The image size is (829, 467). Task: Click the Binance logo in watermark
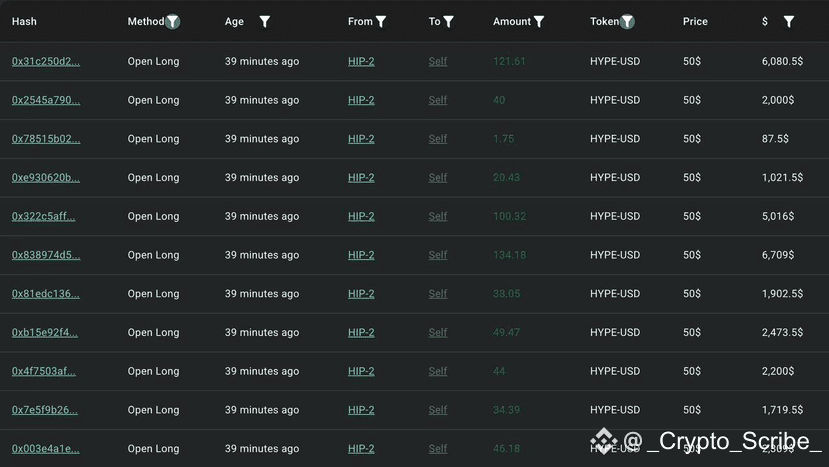tap(604, 441)
